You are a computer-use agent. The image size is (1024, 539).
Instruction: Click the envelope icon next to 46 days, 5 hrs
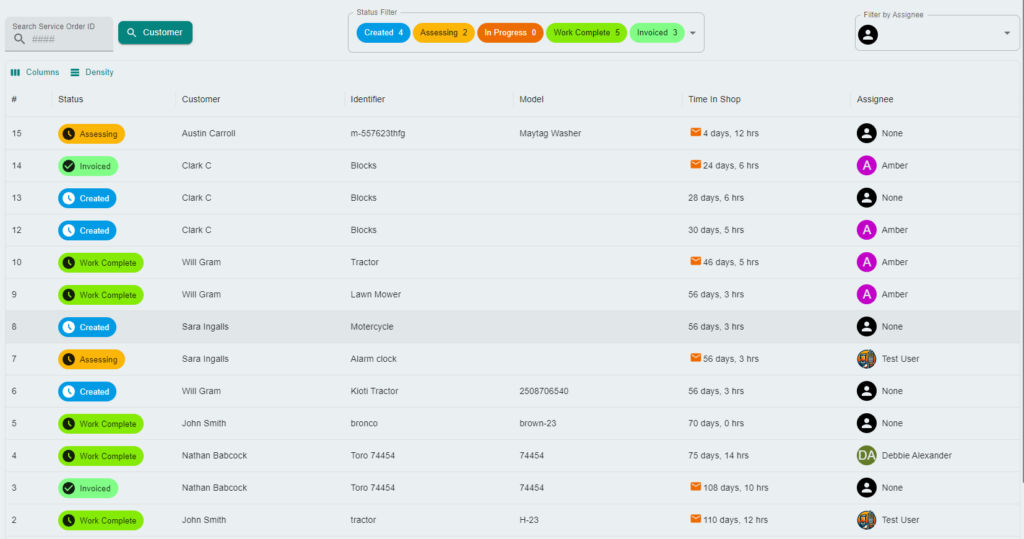pos(696,261)
